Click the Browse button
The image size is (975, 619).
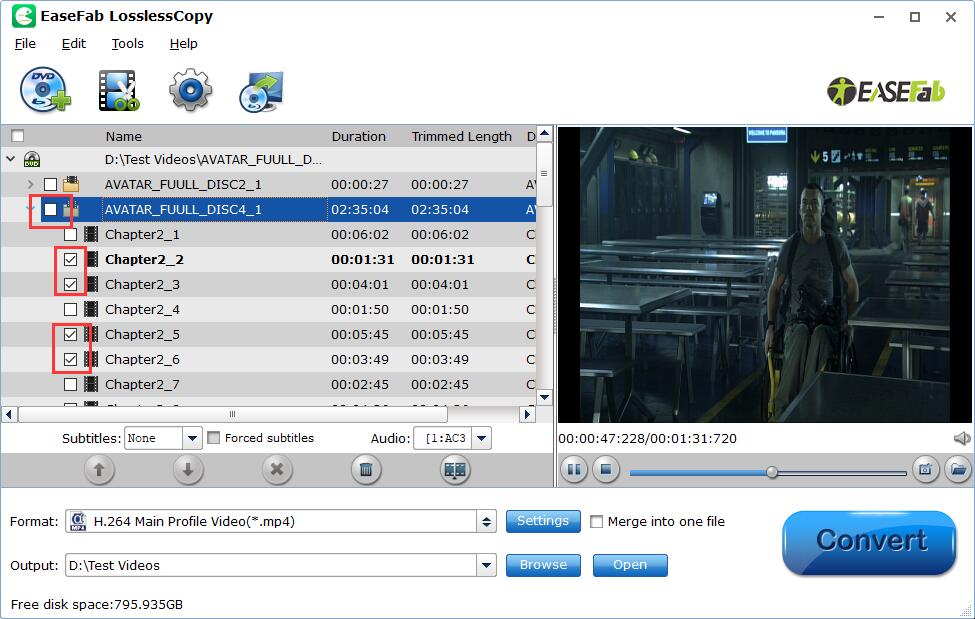pos(543,565)
